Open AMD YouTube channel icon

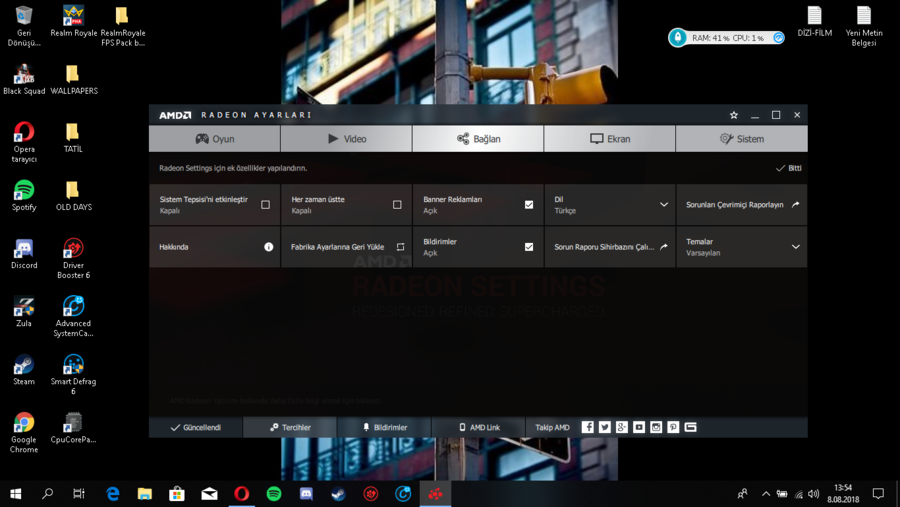pos(639,427)
